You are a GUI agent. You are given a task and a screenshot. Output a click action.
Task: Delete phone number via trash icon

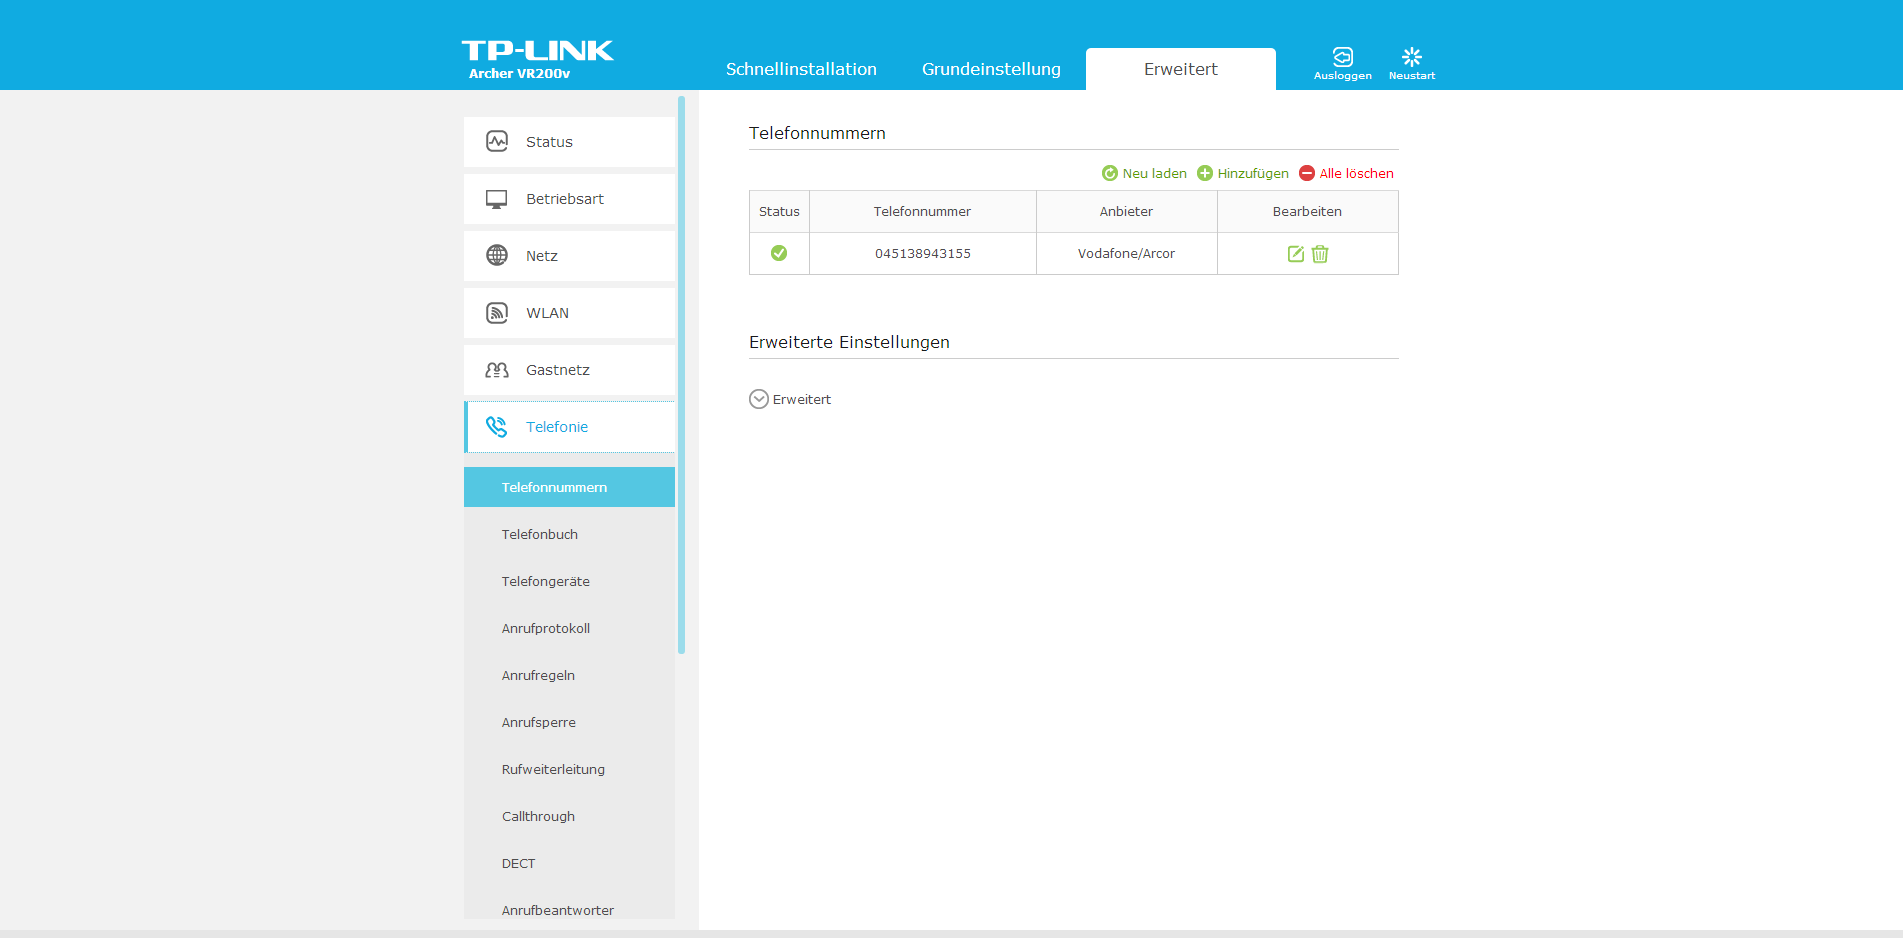coord(1320,254)
